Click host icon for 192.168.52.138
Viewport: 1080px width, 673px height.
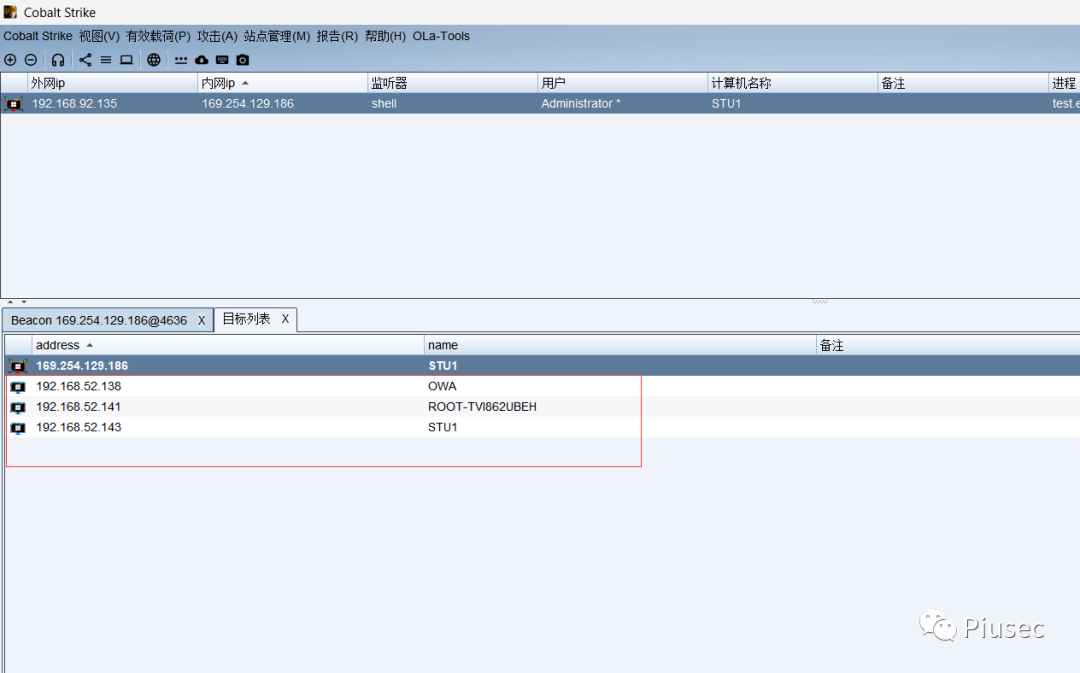[x=18, y=387]
